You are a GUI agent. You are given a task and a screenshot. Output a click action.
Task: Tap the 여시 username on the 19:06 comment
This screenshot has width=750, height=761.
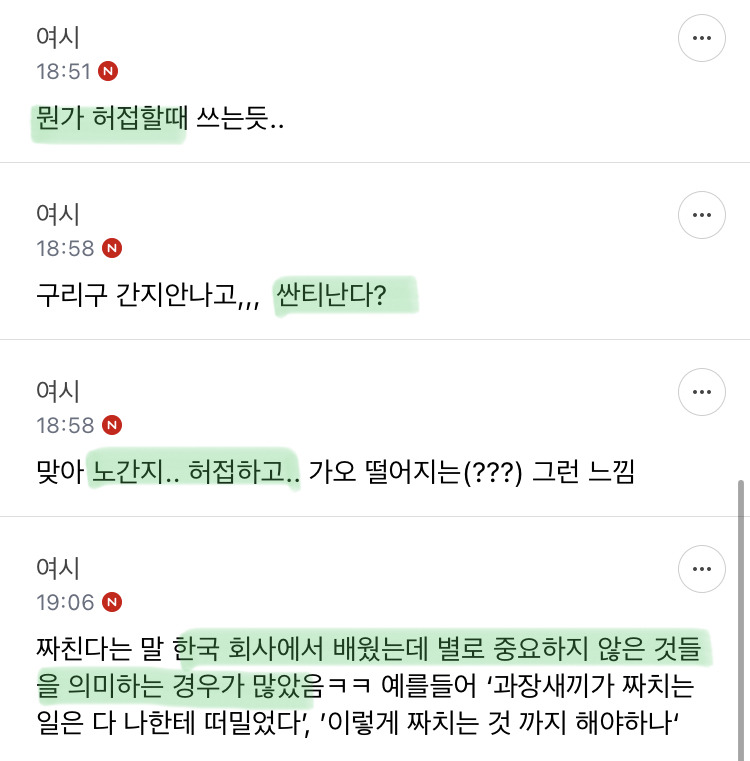click(57, 568)
